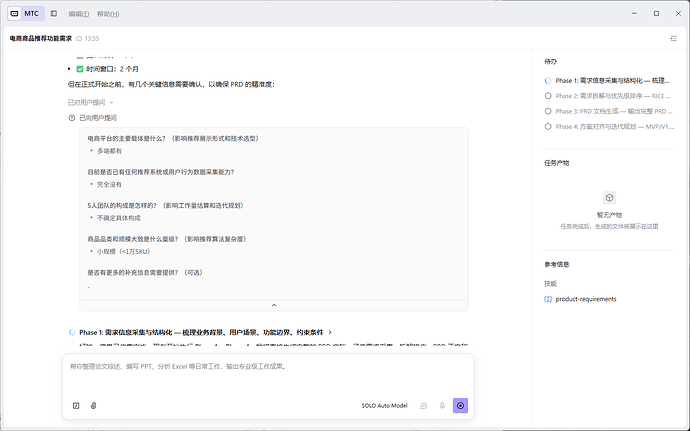Click the MTC mode icon button
The width and height of the screenshot is (690, 431).
click(15, 14)
